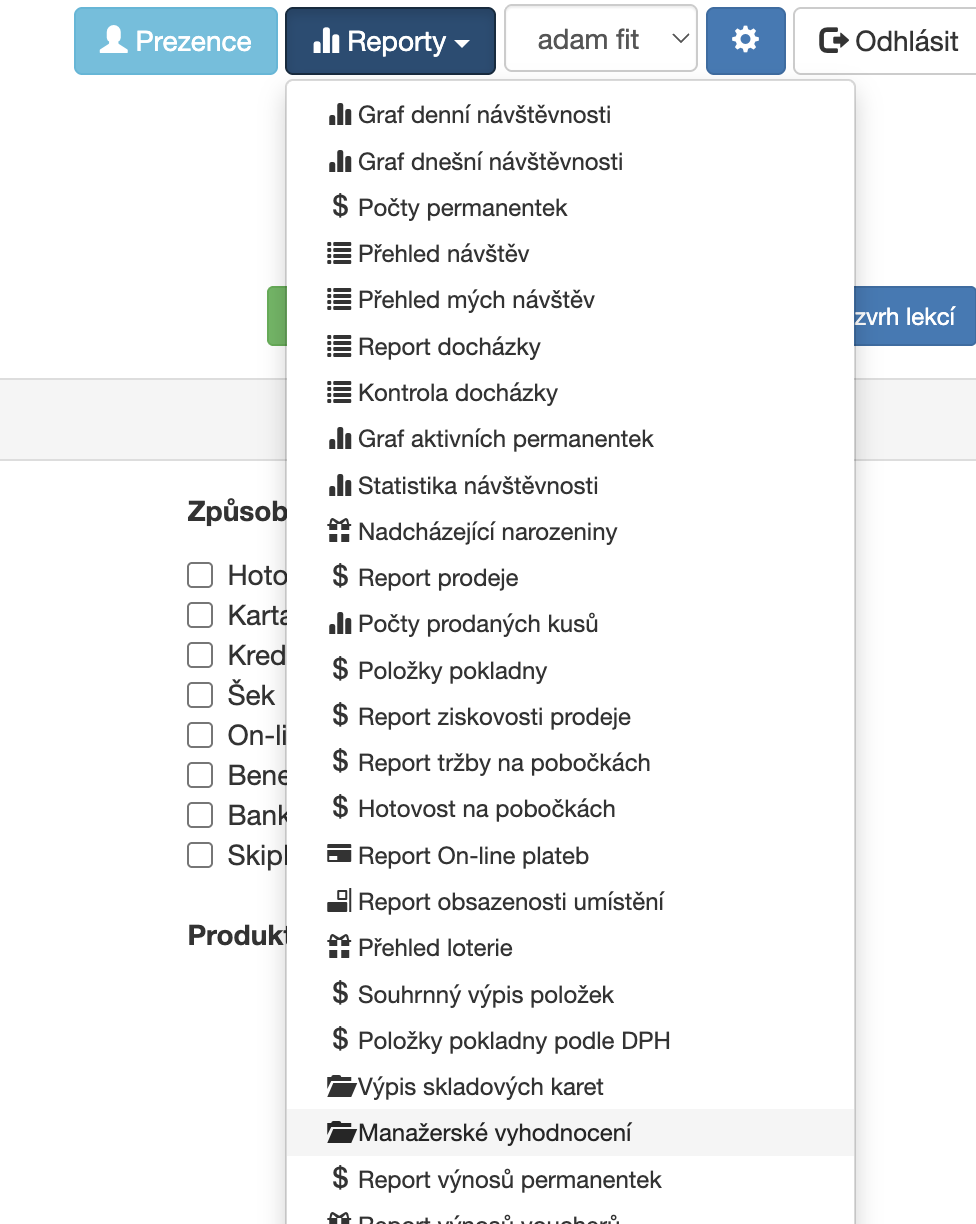
Task: Log out with Odhlásit button
Action: point(887,41)
